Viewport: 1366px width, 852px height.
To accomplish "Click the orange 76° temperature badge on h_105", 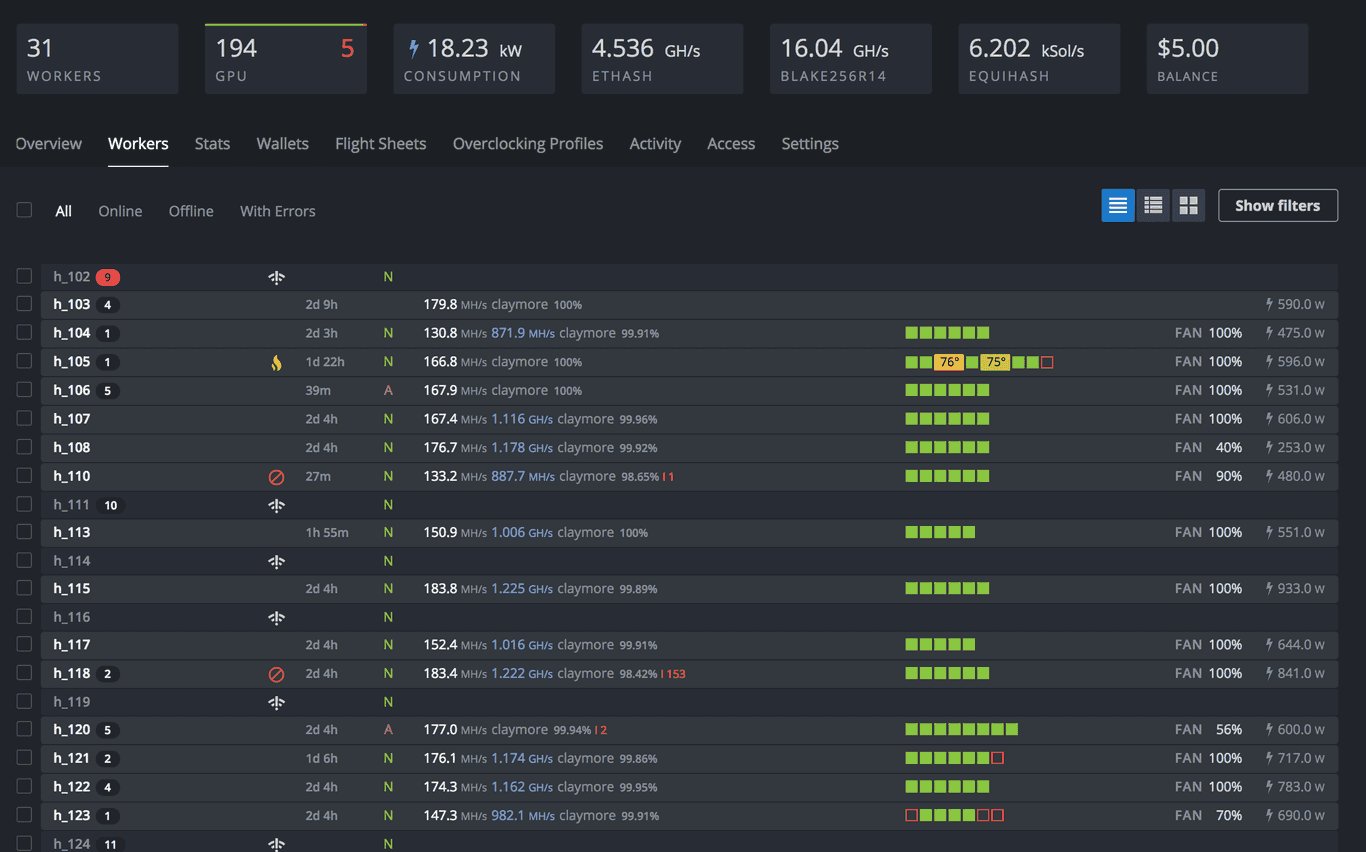I will [x=949, y=361].
